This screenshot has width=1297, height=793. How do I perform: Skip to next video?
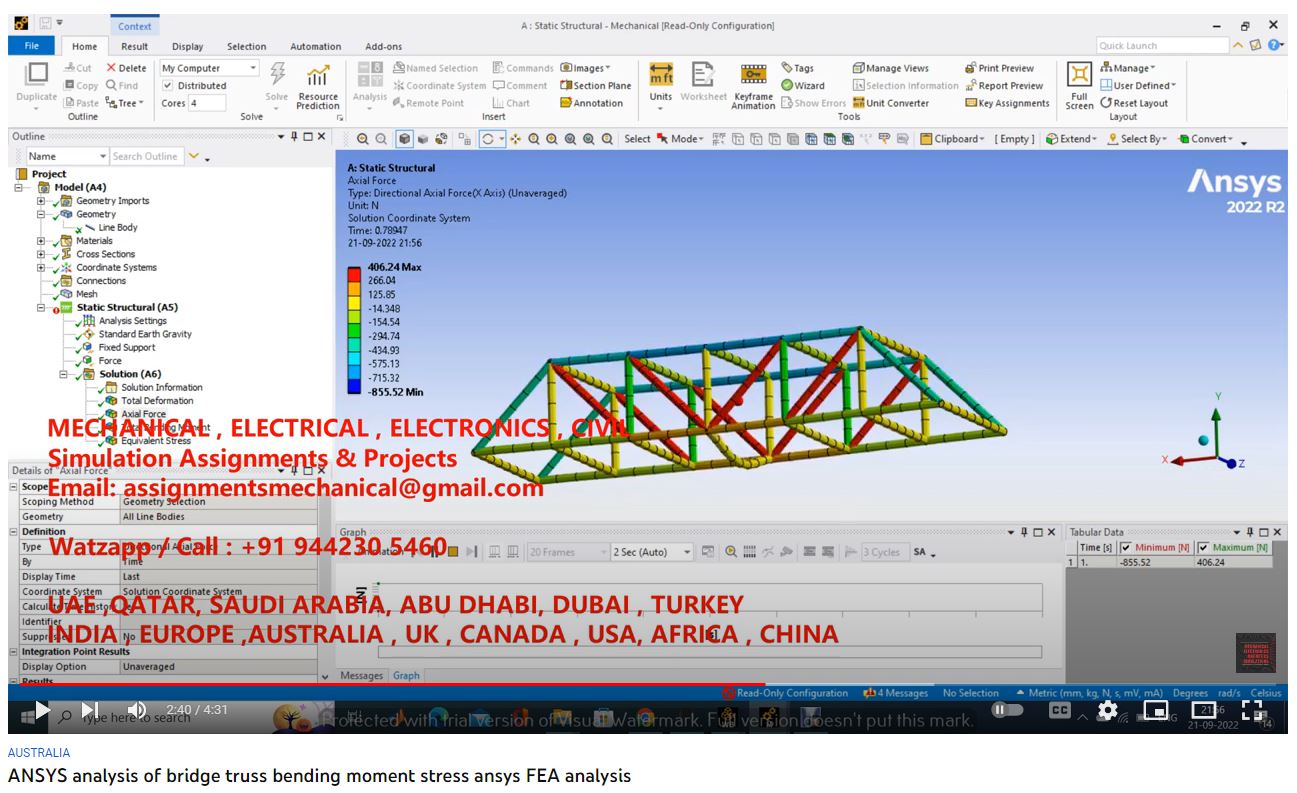coord(90,710)
